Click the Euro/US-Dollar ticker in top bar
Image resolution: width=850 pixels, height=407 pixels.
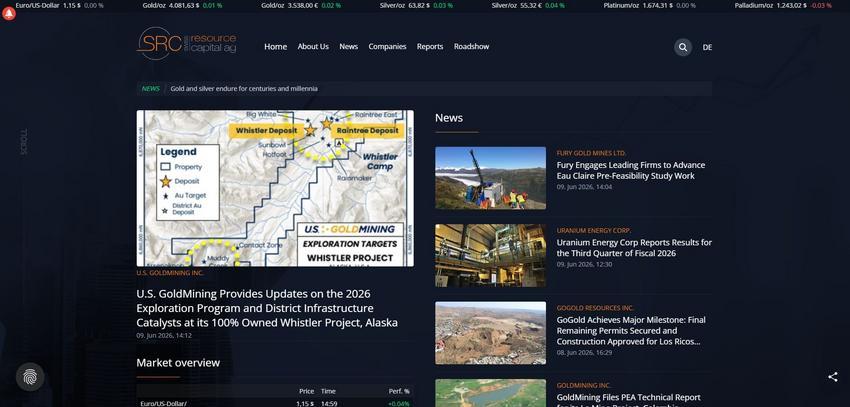[x=59, y=5]
